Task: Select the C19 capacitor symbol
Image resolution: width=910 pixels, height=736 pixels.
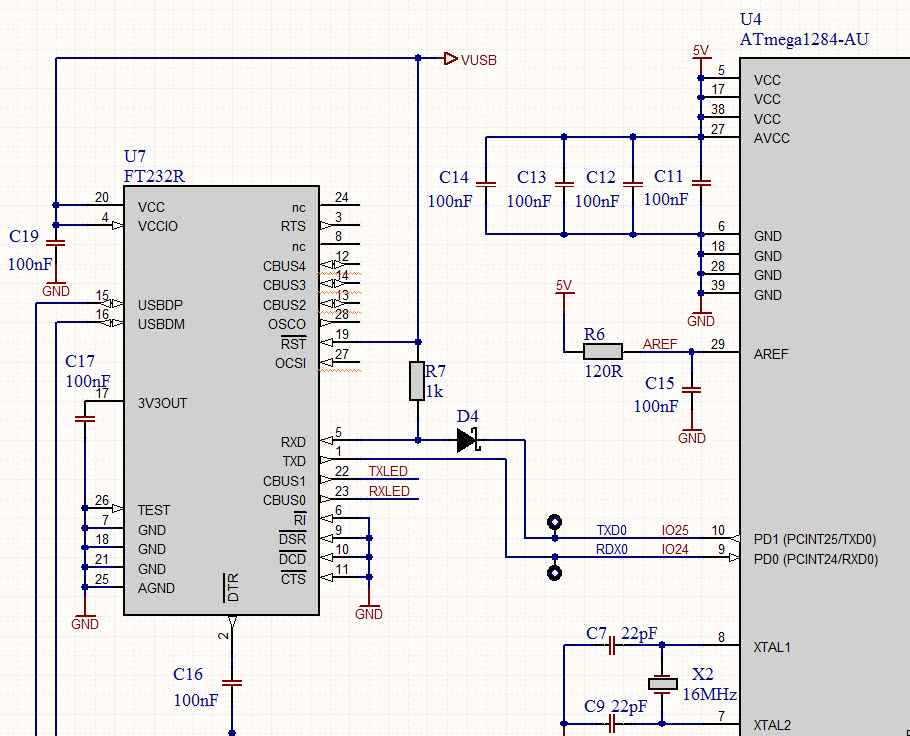Action: pos(56,243)
